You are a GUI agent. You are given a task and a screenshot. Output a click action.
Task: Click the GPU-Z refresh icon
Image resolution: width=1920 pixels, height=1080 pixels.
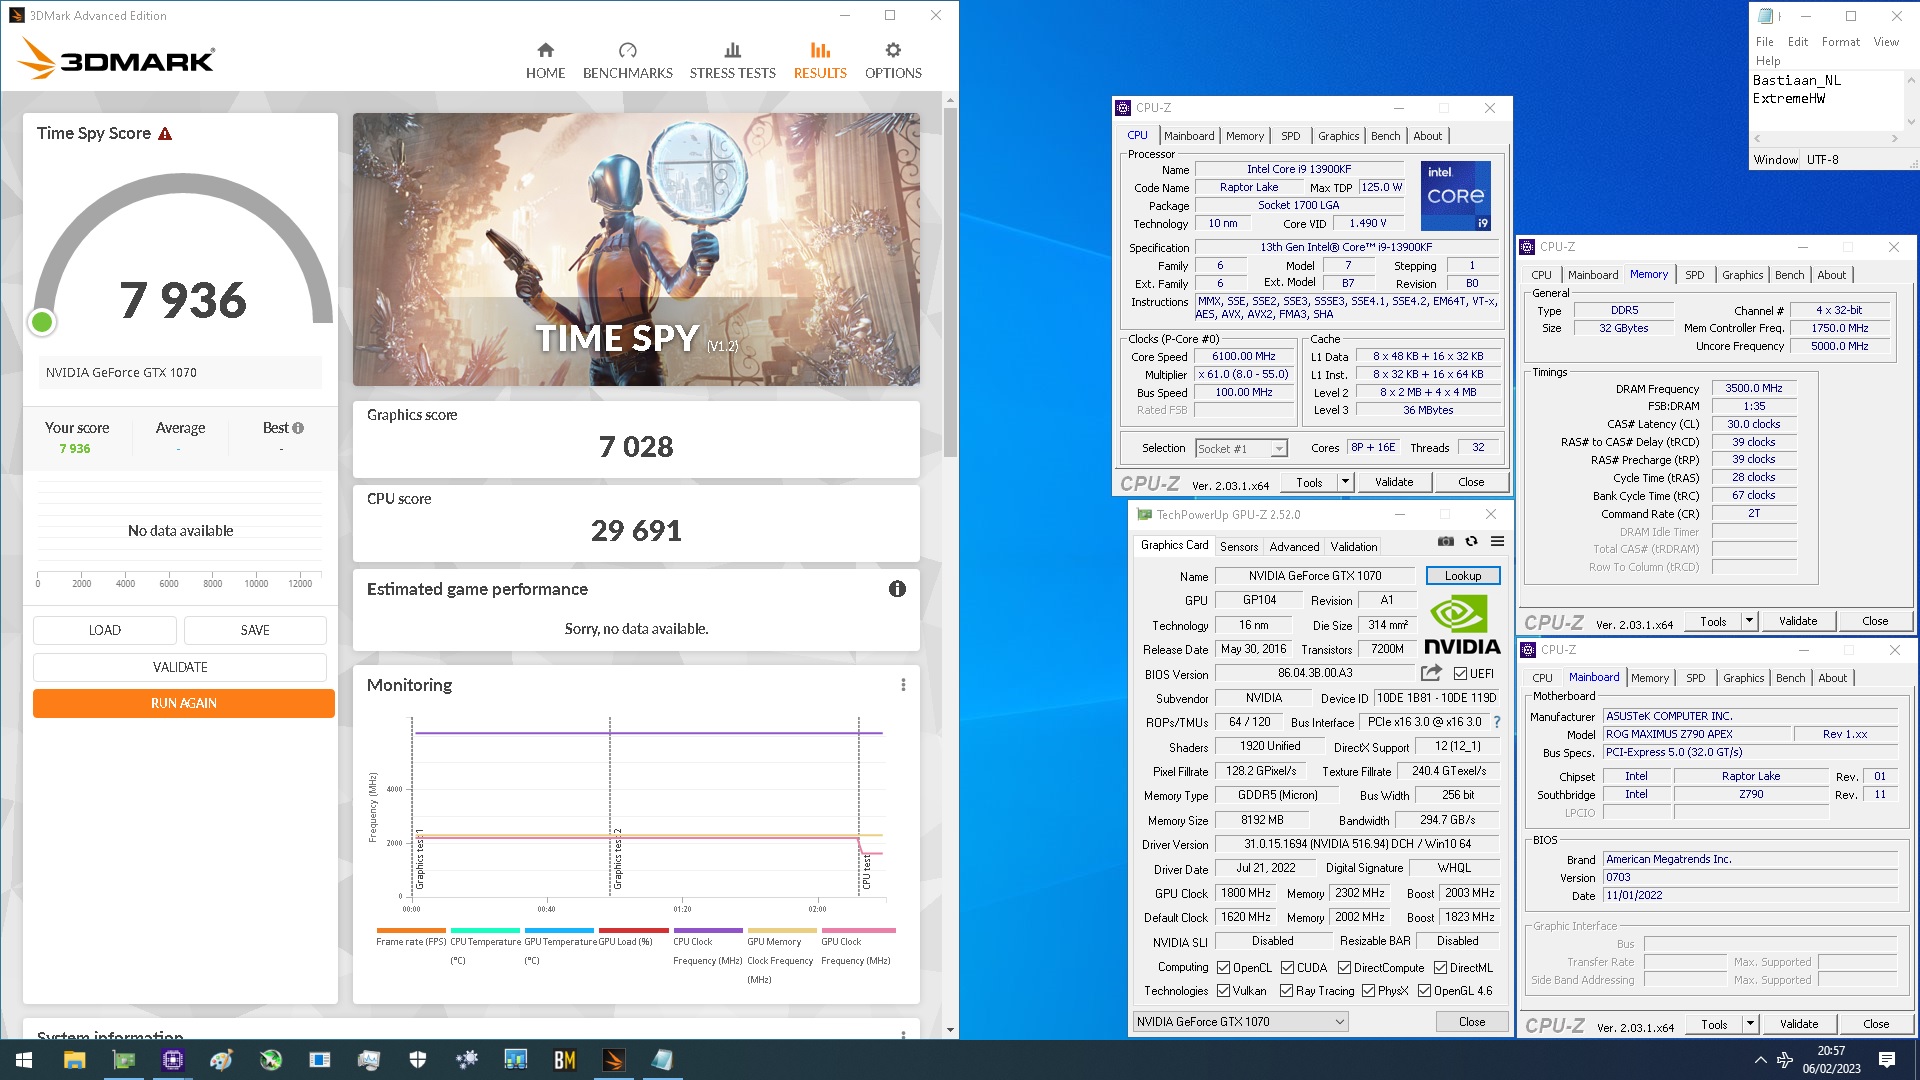[x=1471, y=541]
